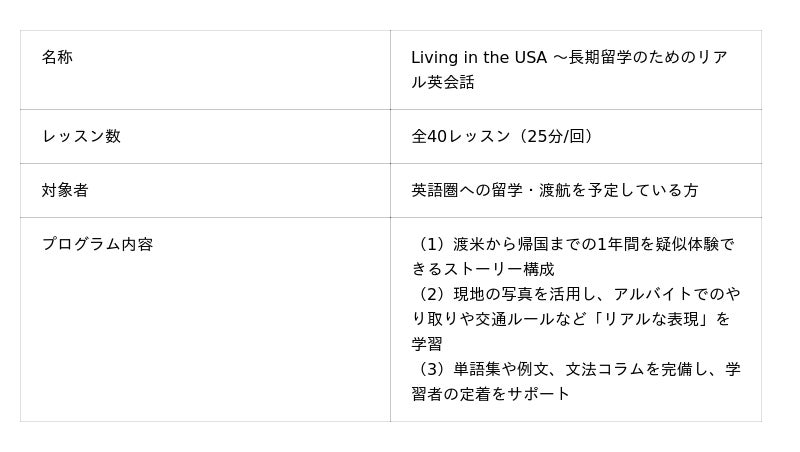Click the "（2）" item number marker
This screenshot has width=800, height=452.
coord(431,294)
